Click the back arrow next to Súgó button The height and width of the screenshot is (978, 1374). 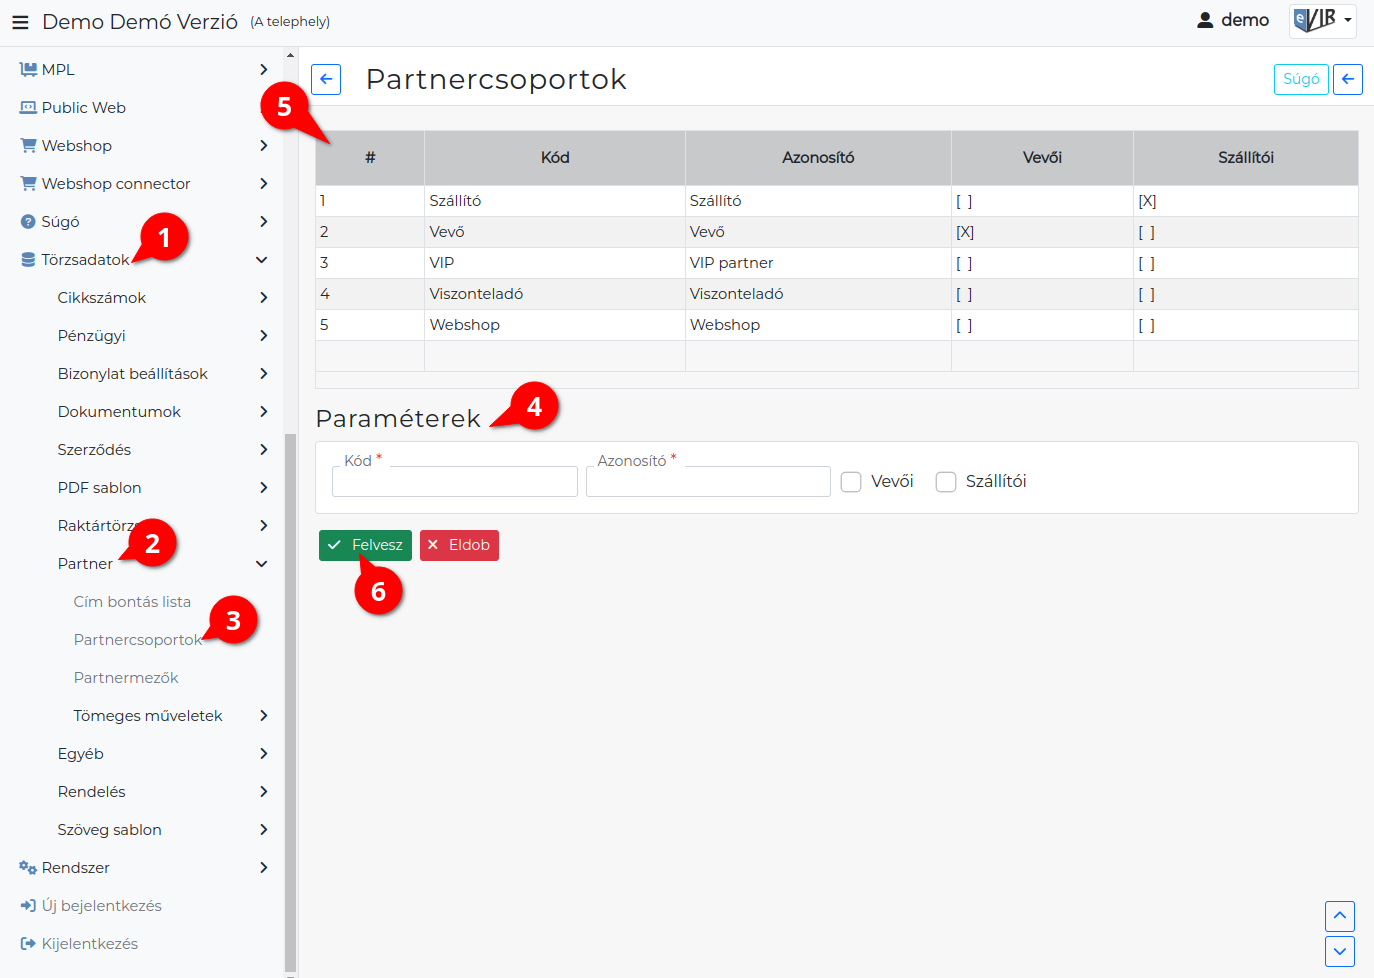click(x=1348, y=79)
